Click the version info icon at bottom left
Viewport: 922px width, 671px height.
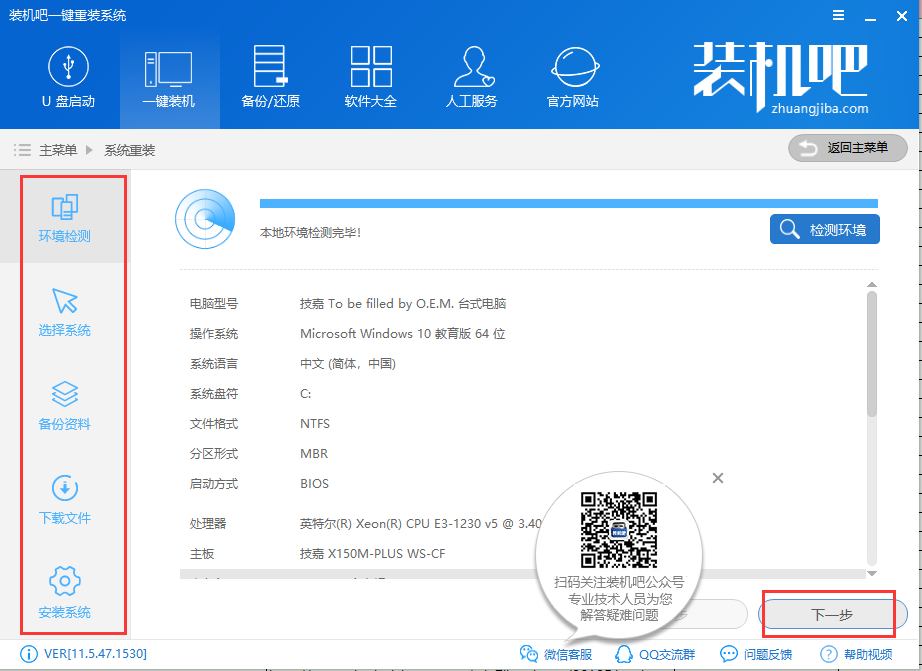(29, 654)
